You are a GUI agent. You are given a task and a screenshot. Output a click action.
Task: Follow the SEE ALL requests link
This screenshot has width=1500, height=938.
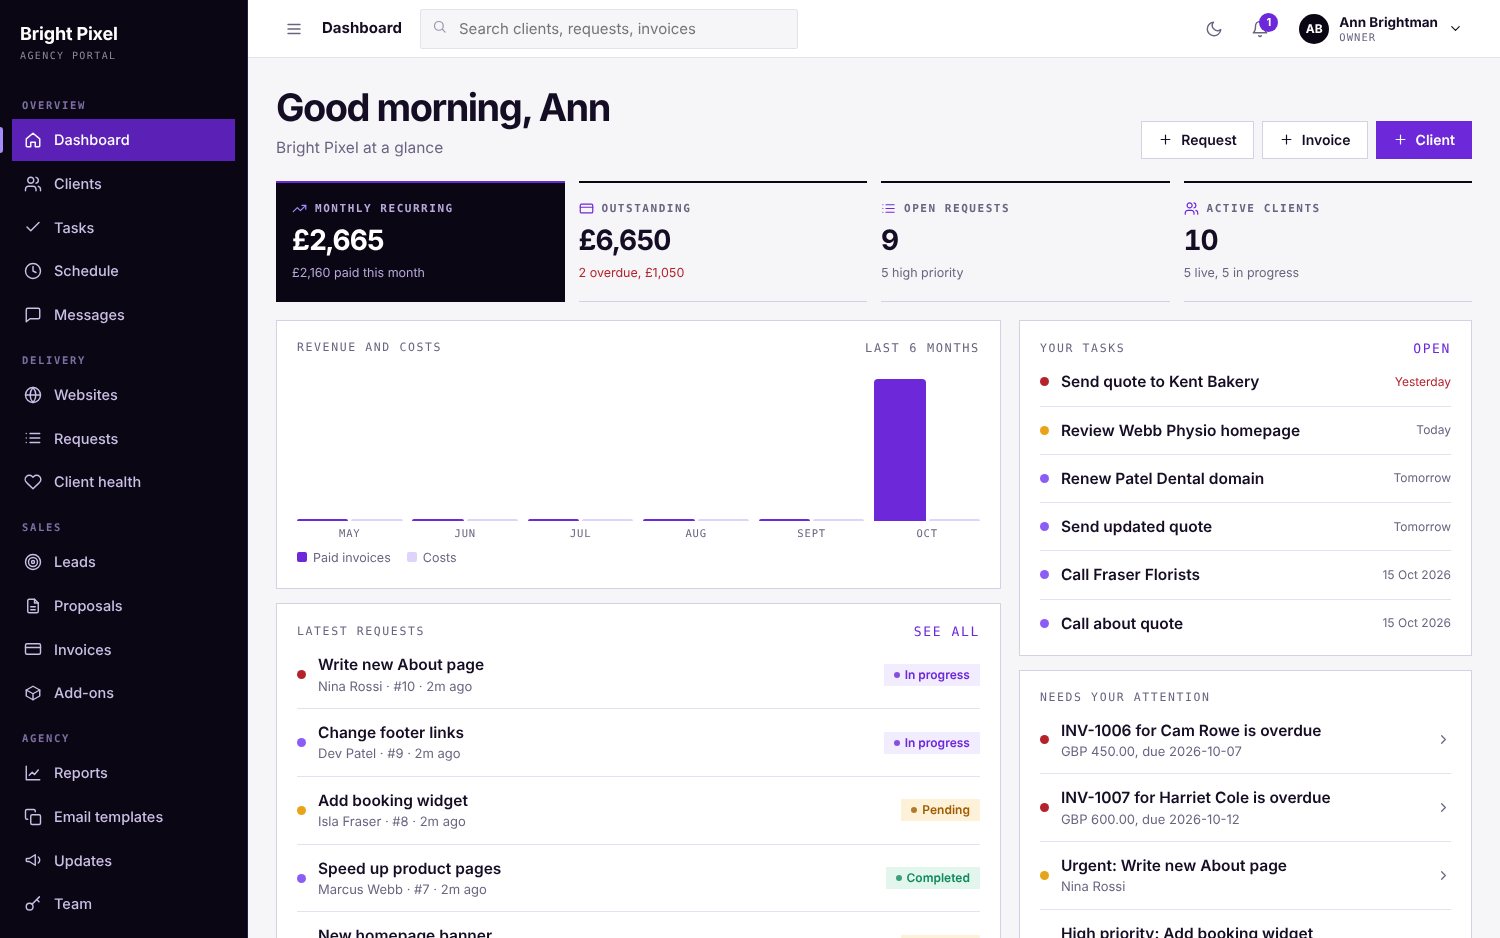tap(946, 632)
